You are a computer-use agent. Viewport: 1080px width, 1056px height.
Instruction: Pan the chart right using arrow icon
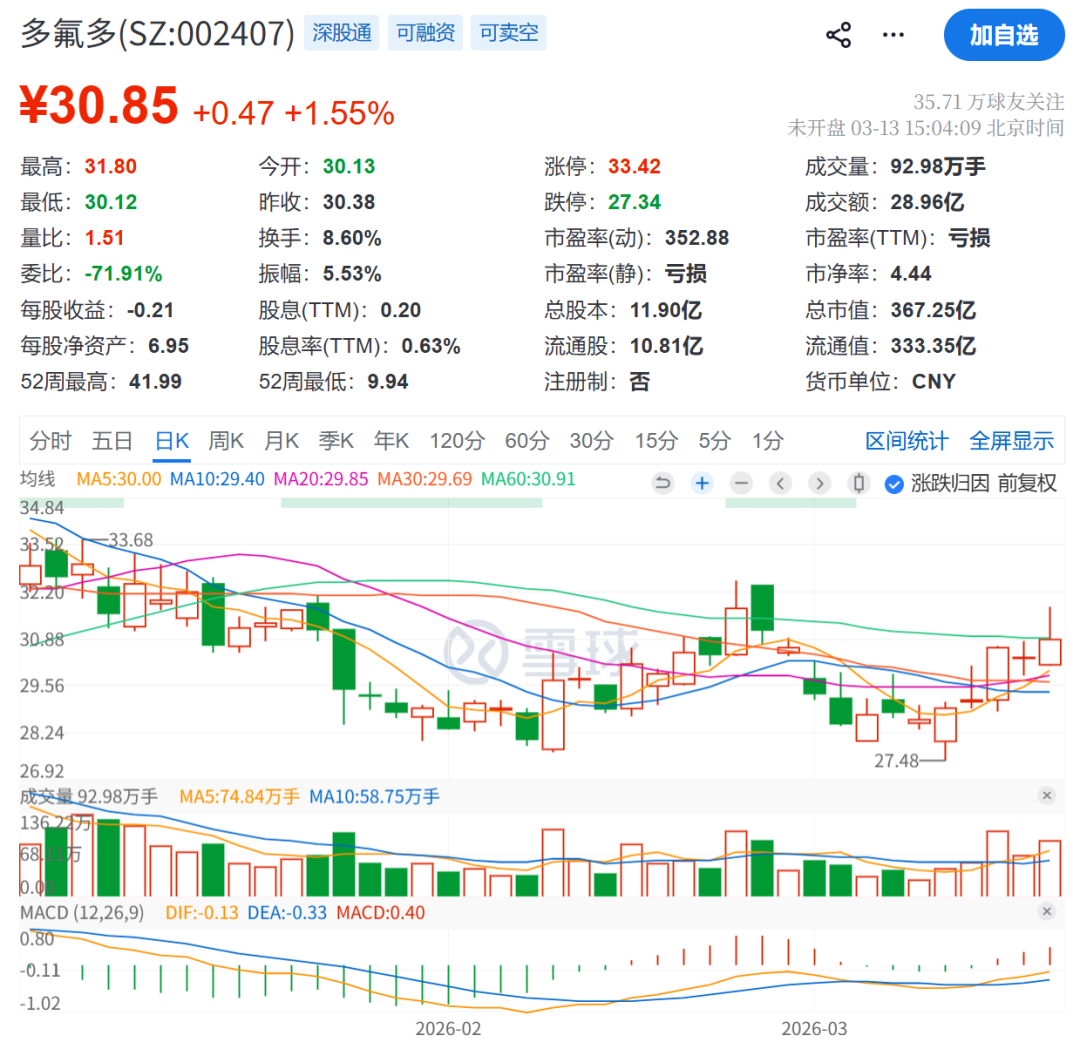(819, 483)
